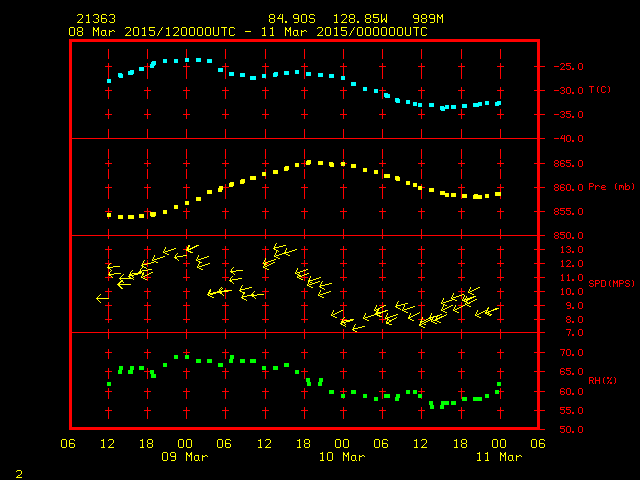
Task: Click the 850.0 pressure tick value
Action: point(569,236)
